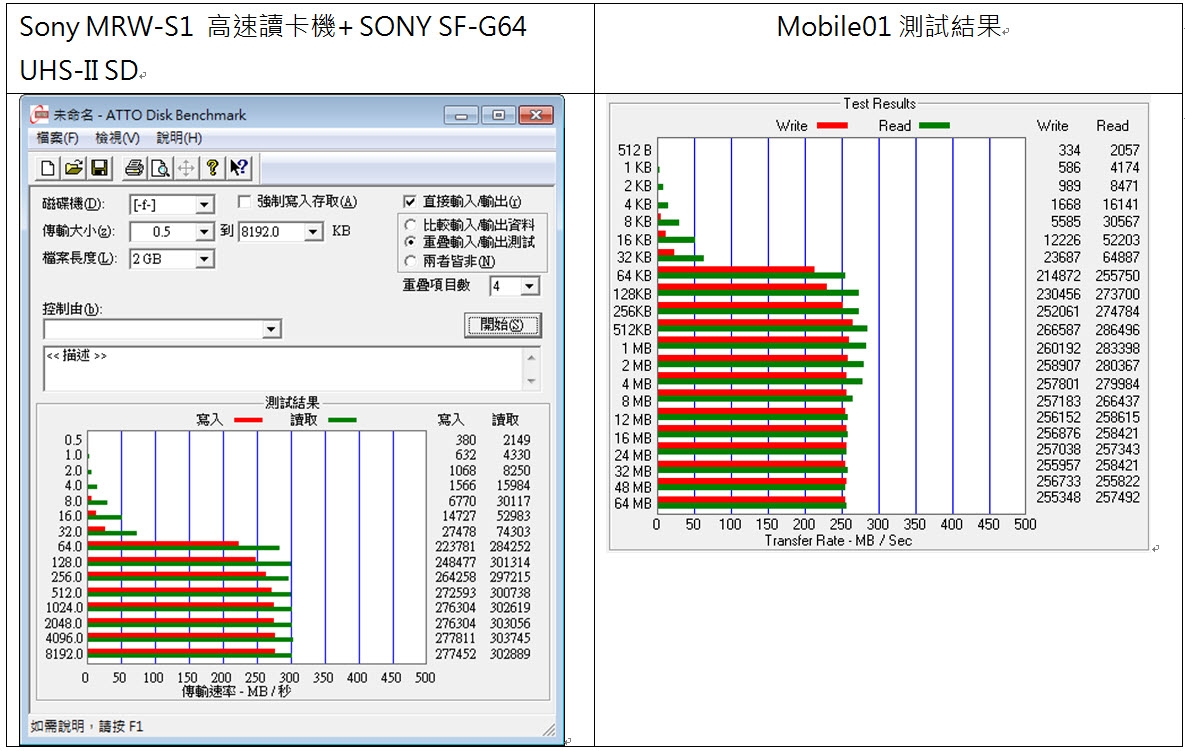Click inside the 描述 description text box
The width and height of the screenshot is (1185, 751).
pyautogui.click(x=283, y=369)
